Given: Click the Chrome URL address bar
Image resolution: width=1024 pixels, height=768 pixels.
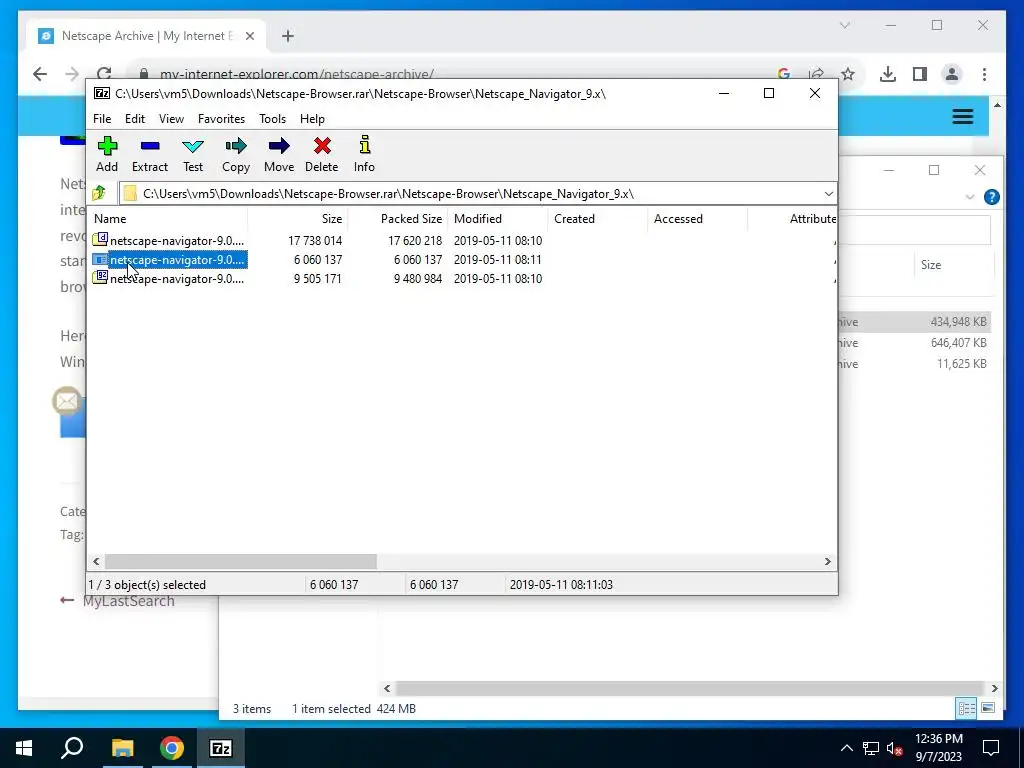Looking at the screenshot, I should click(x=457, y=74).
